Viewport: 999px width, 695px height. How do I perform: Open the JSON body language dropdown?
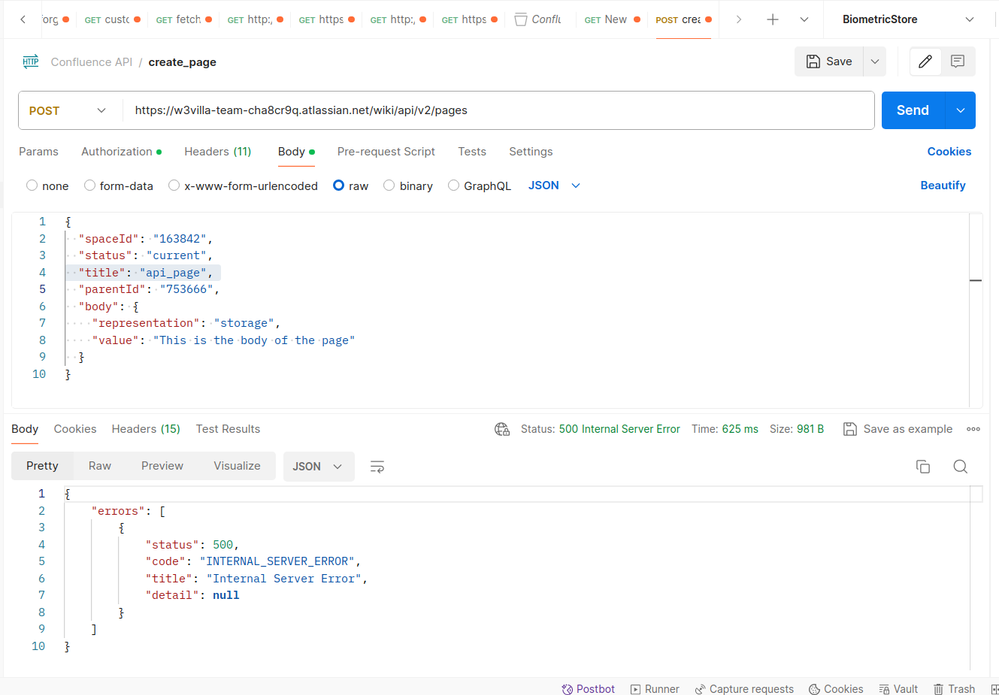[554, 185]
